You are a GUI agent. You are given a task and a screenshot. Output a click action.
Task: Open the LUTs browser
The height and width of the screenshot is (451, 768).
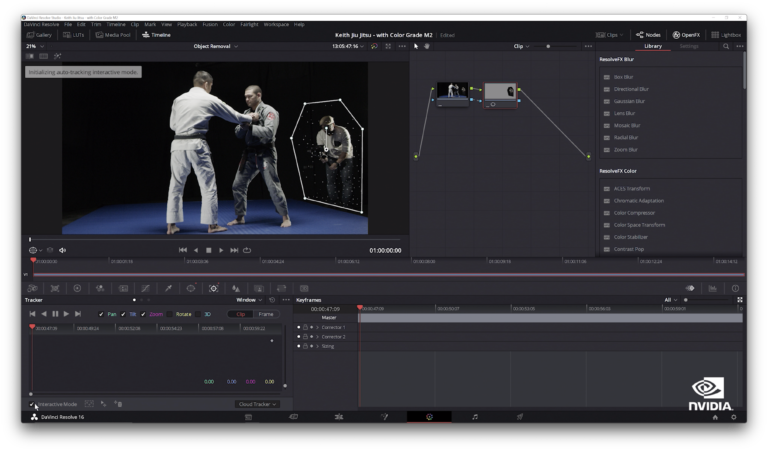coord(74,35)
